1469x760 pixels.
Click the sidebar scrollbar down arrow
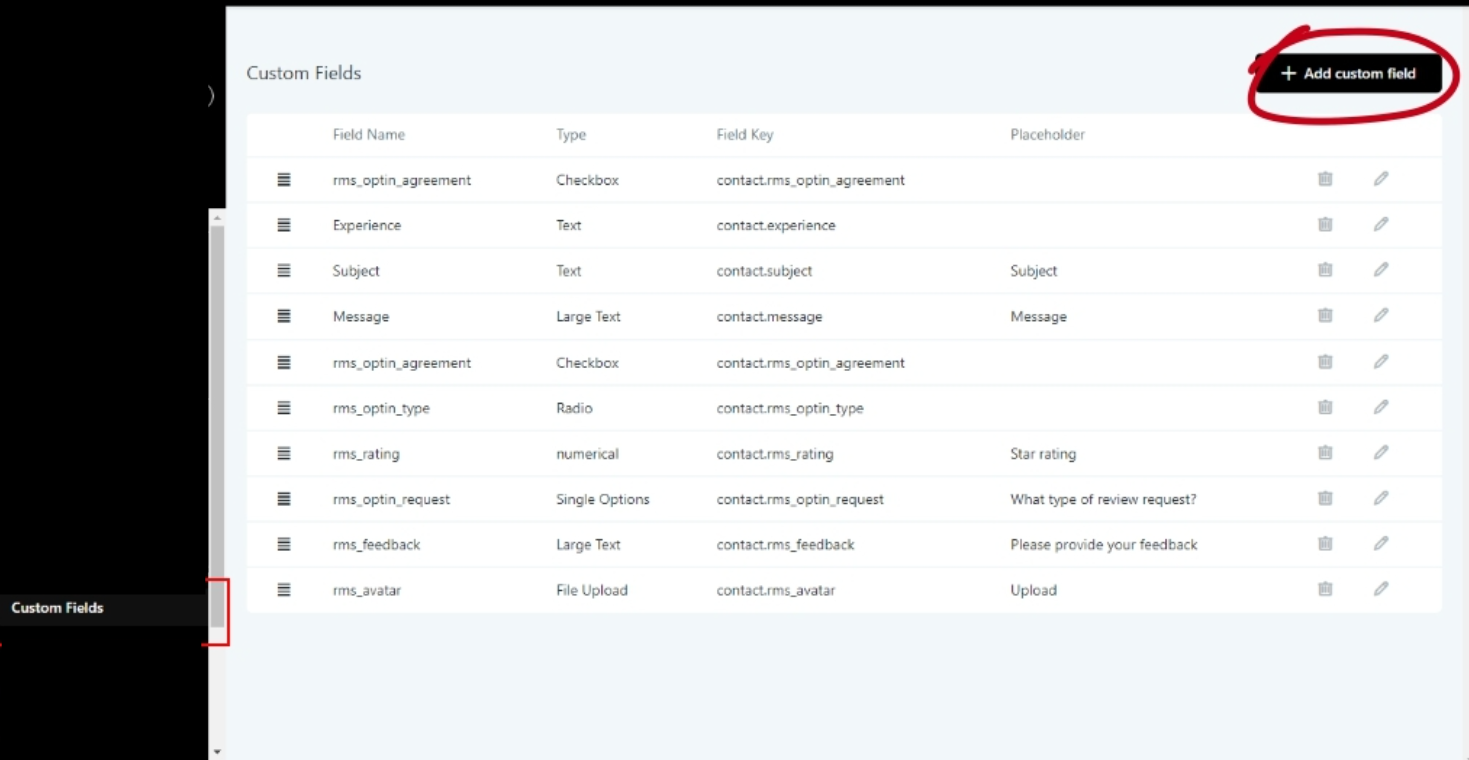tap(217, 751)
